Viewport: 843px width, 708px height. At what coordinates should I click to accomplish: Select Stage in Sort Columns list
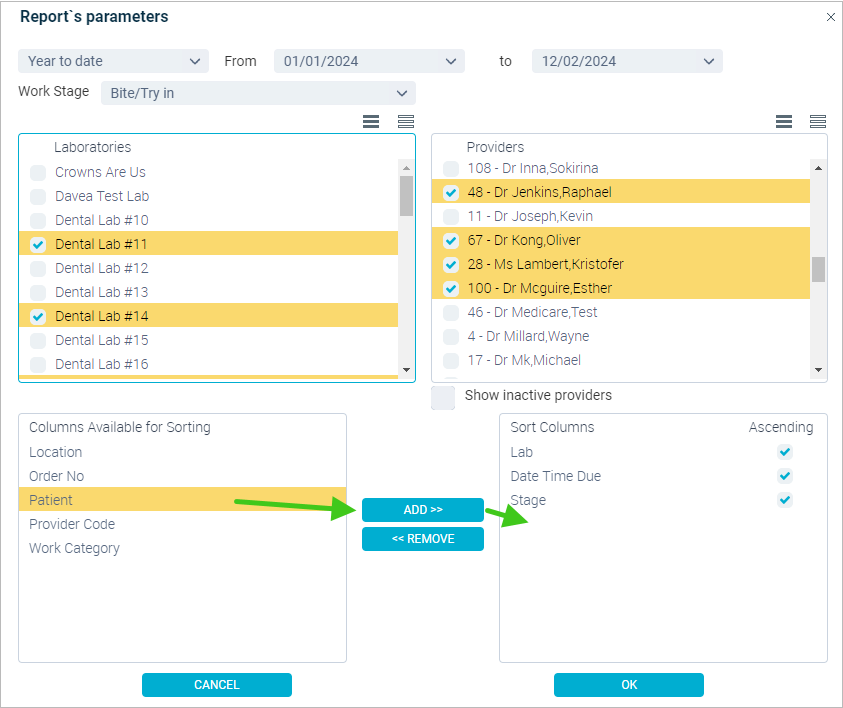[x=528, y=500]
